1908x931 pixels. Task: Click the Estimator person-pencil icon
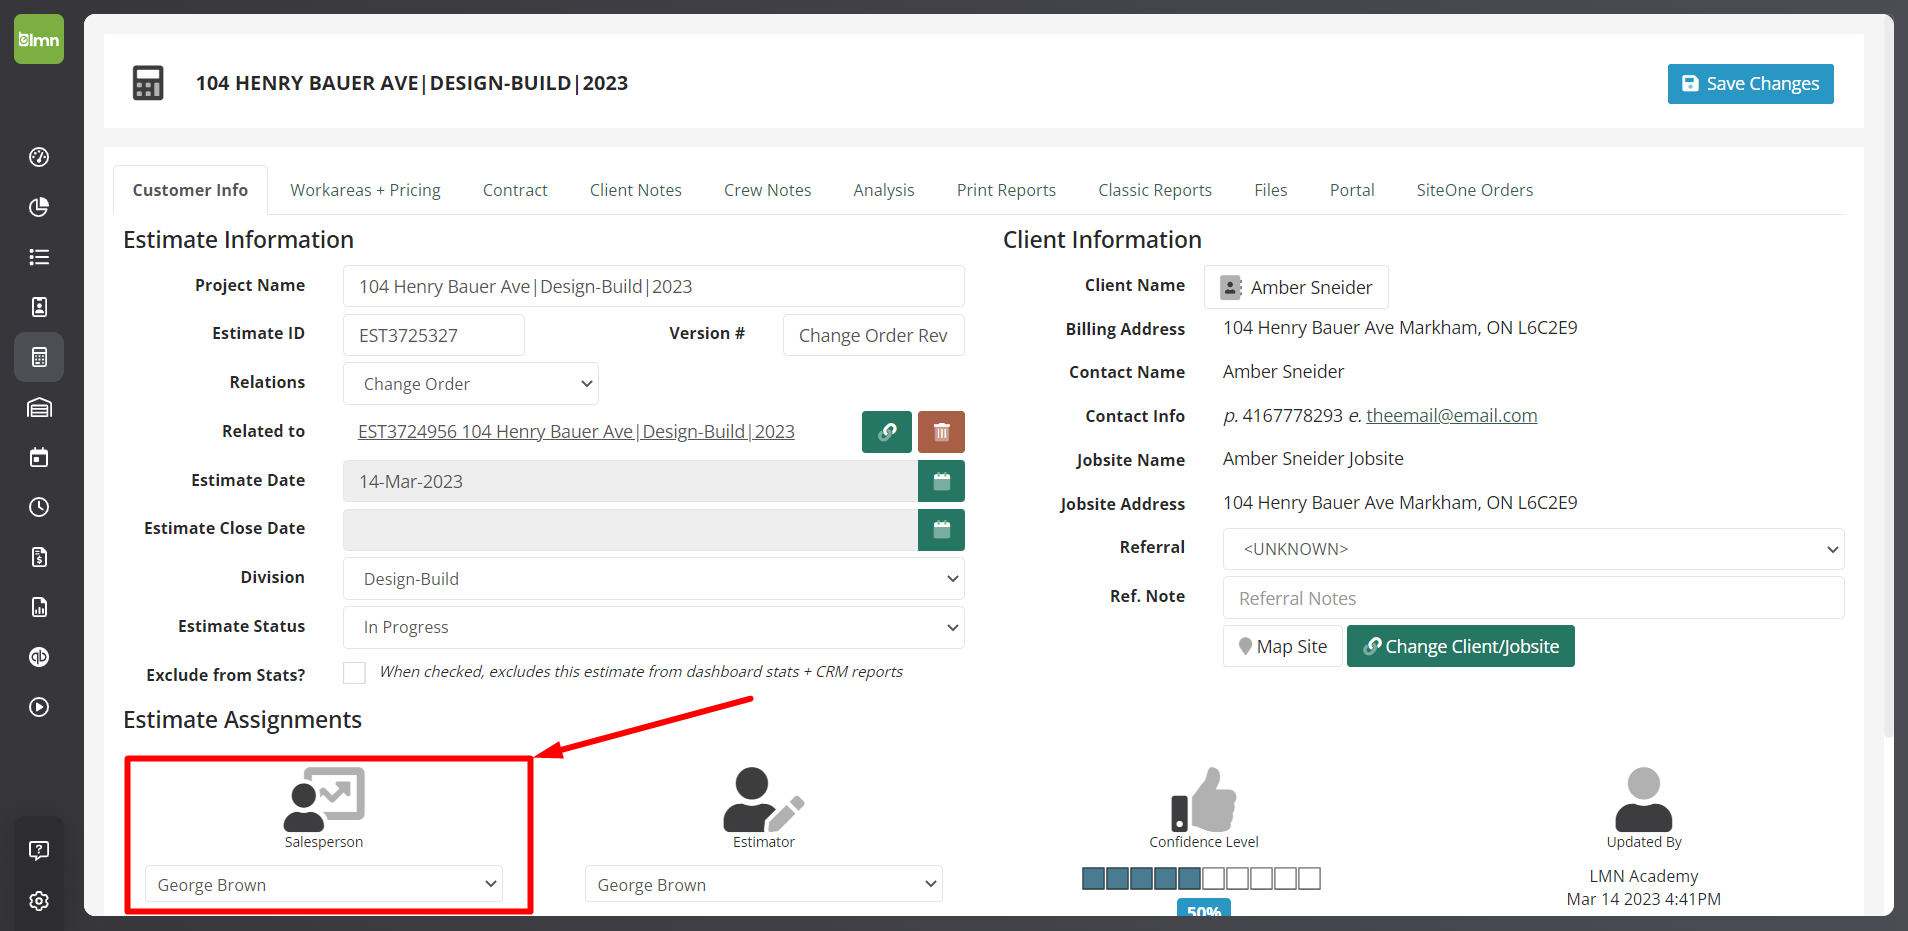[764, 799]
